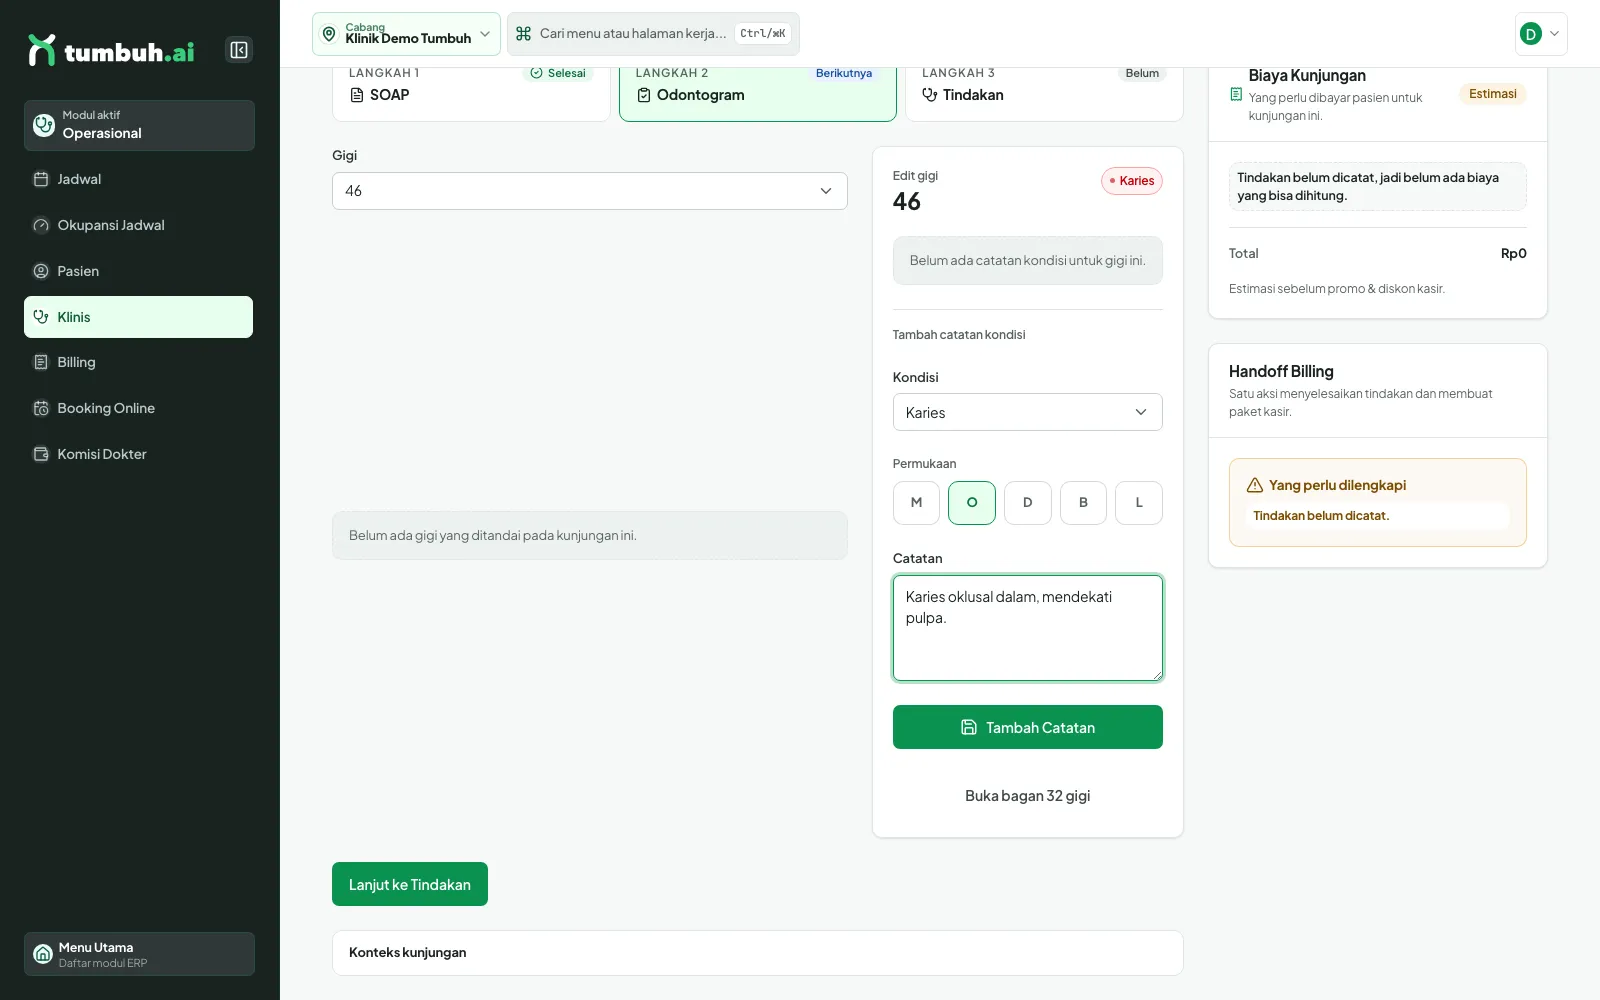Image resolution: width=1600 pixels, height=1000 pixels.
Task: Click Buka bagan 32 gigi
Action: pyautogui.click(x=1028, y=796)
